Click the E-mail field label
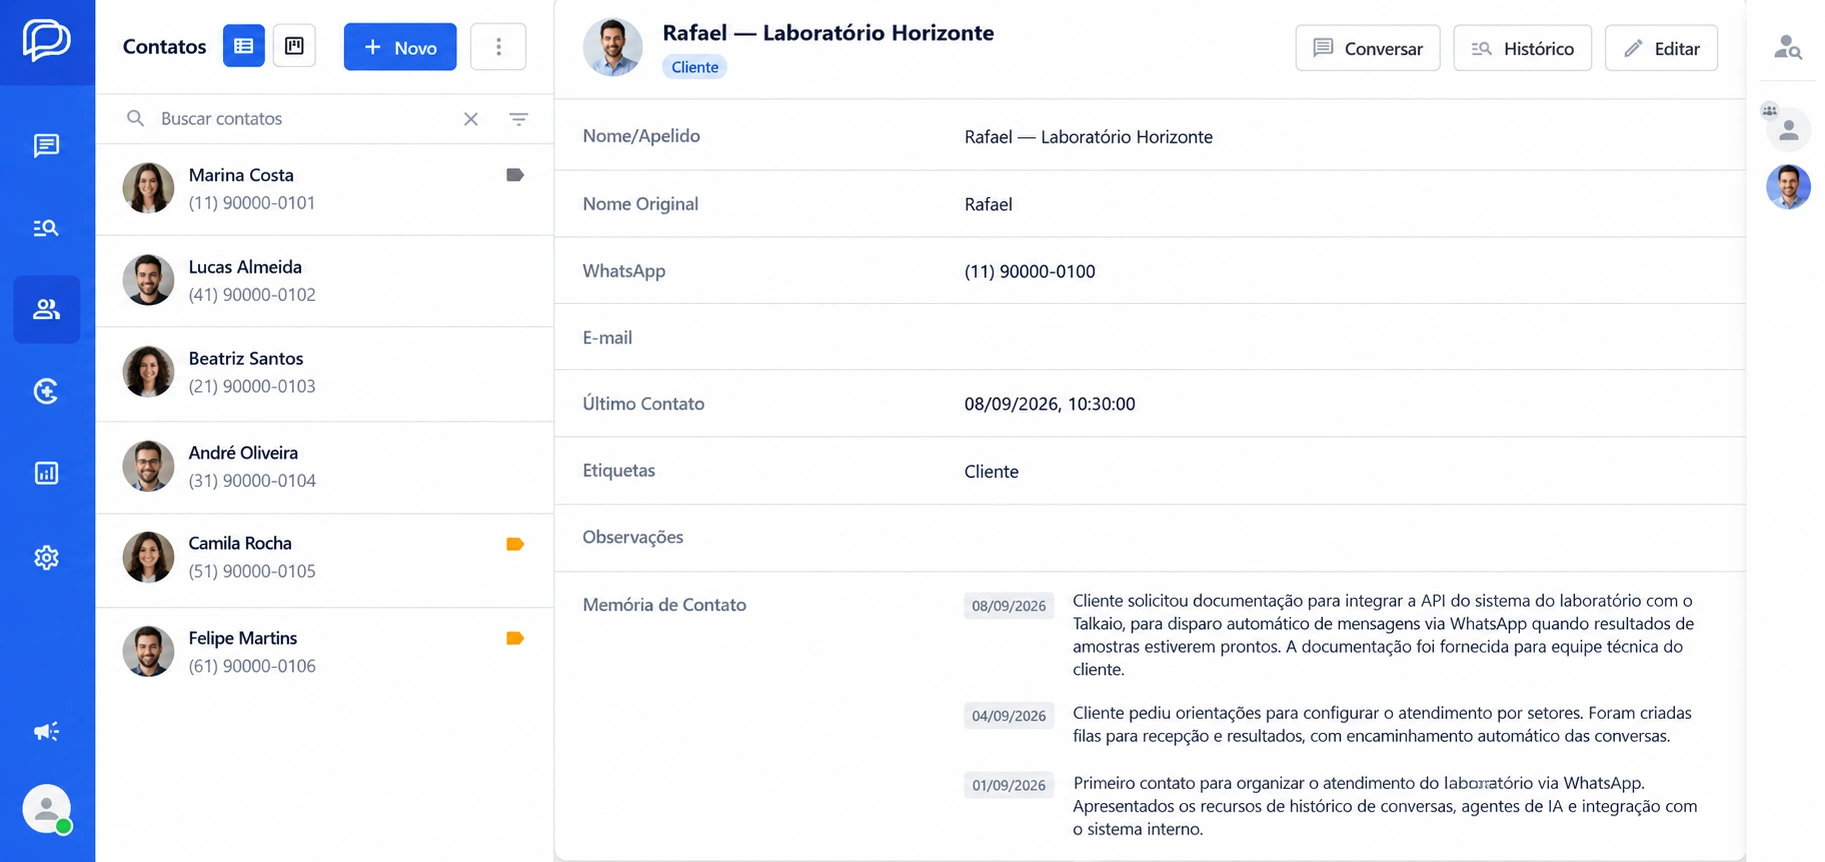 (x=607, y=338)
